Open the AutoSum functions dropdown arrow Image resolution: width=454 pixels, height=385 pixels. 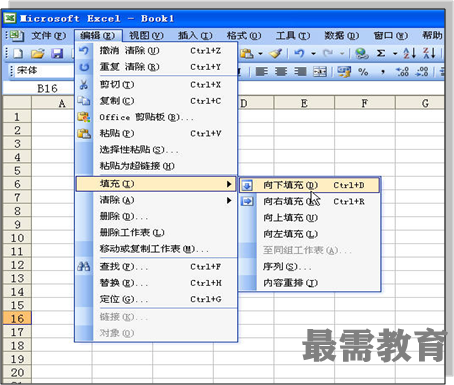click(x=395, y=53)
